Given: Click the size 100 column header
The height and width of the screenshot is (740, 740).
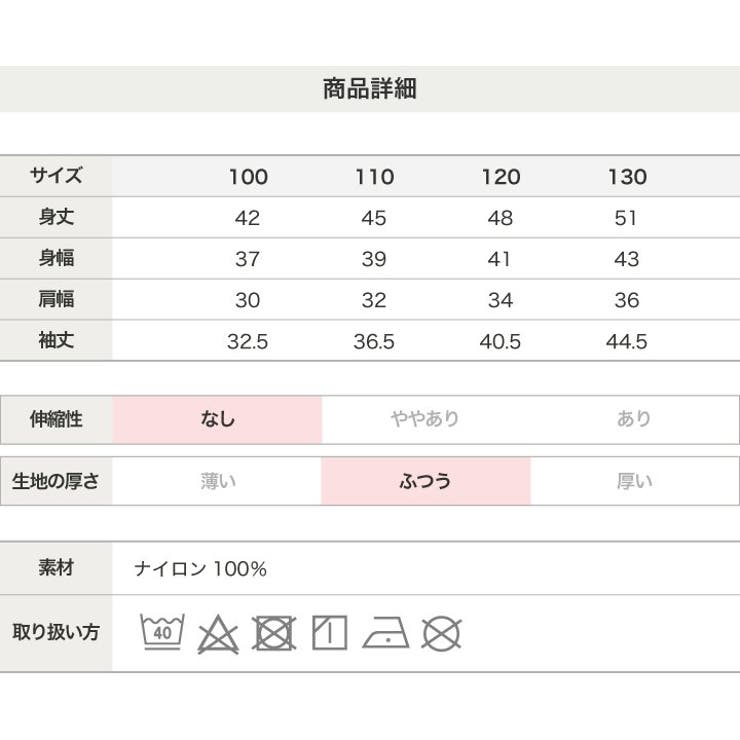Looking at the screenshot, I should tap(248, 177).
